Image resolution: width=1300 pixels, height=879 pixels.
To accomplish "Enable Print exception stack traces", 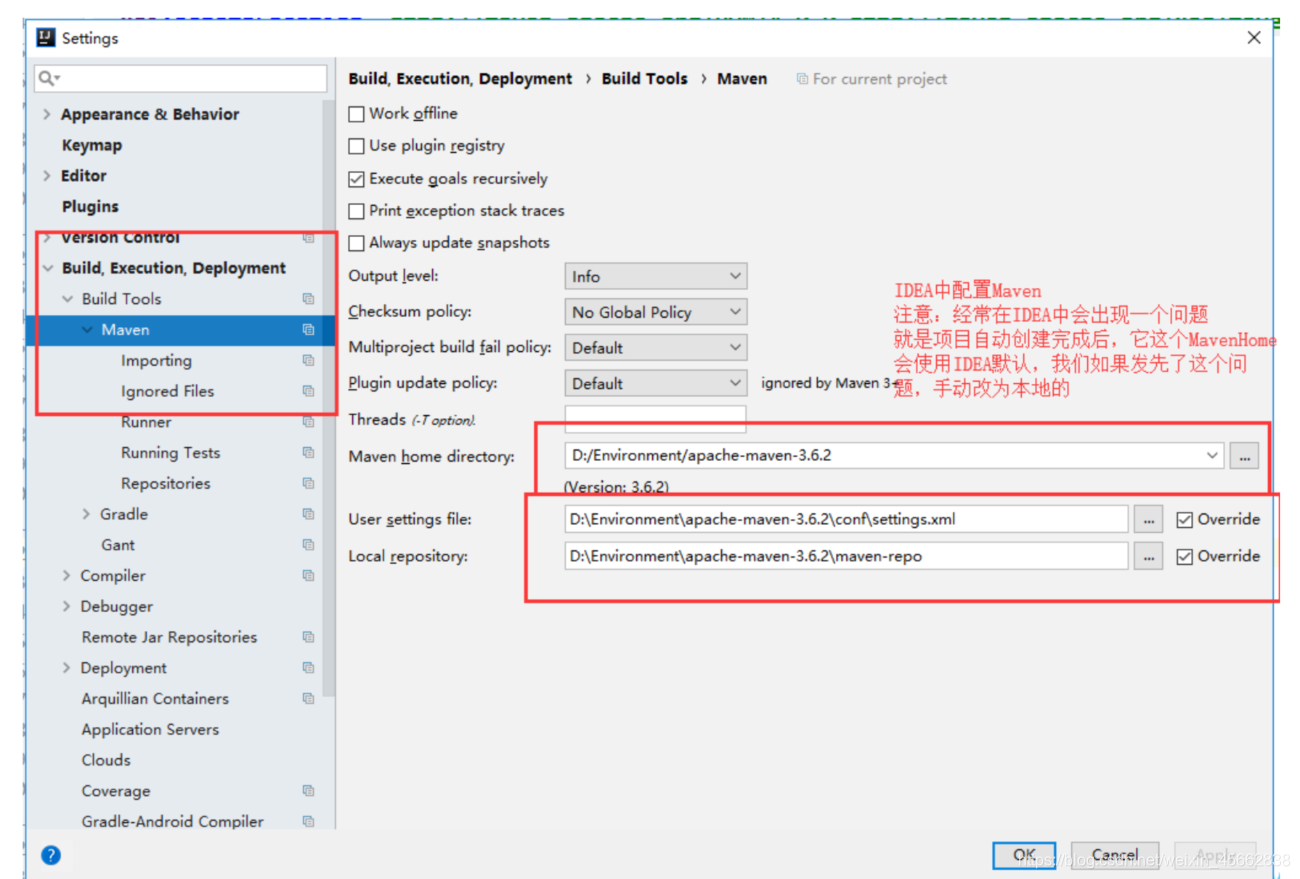I will [356, 211].
